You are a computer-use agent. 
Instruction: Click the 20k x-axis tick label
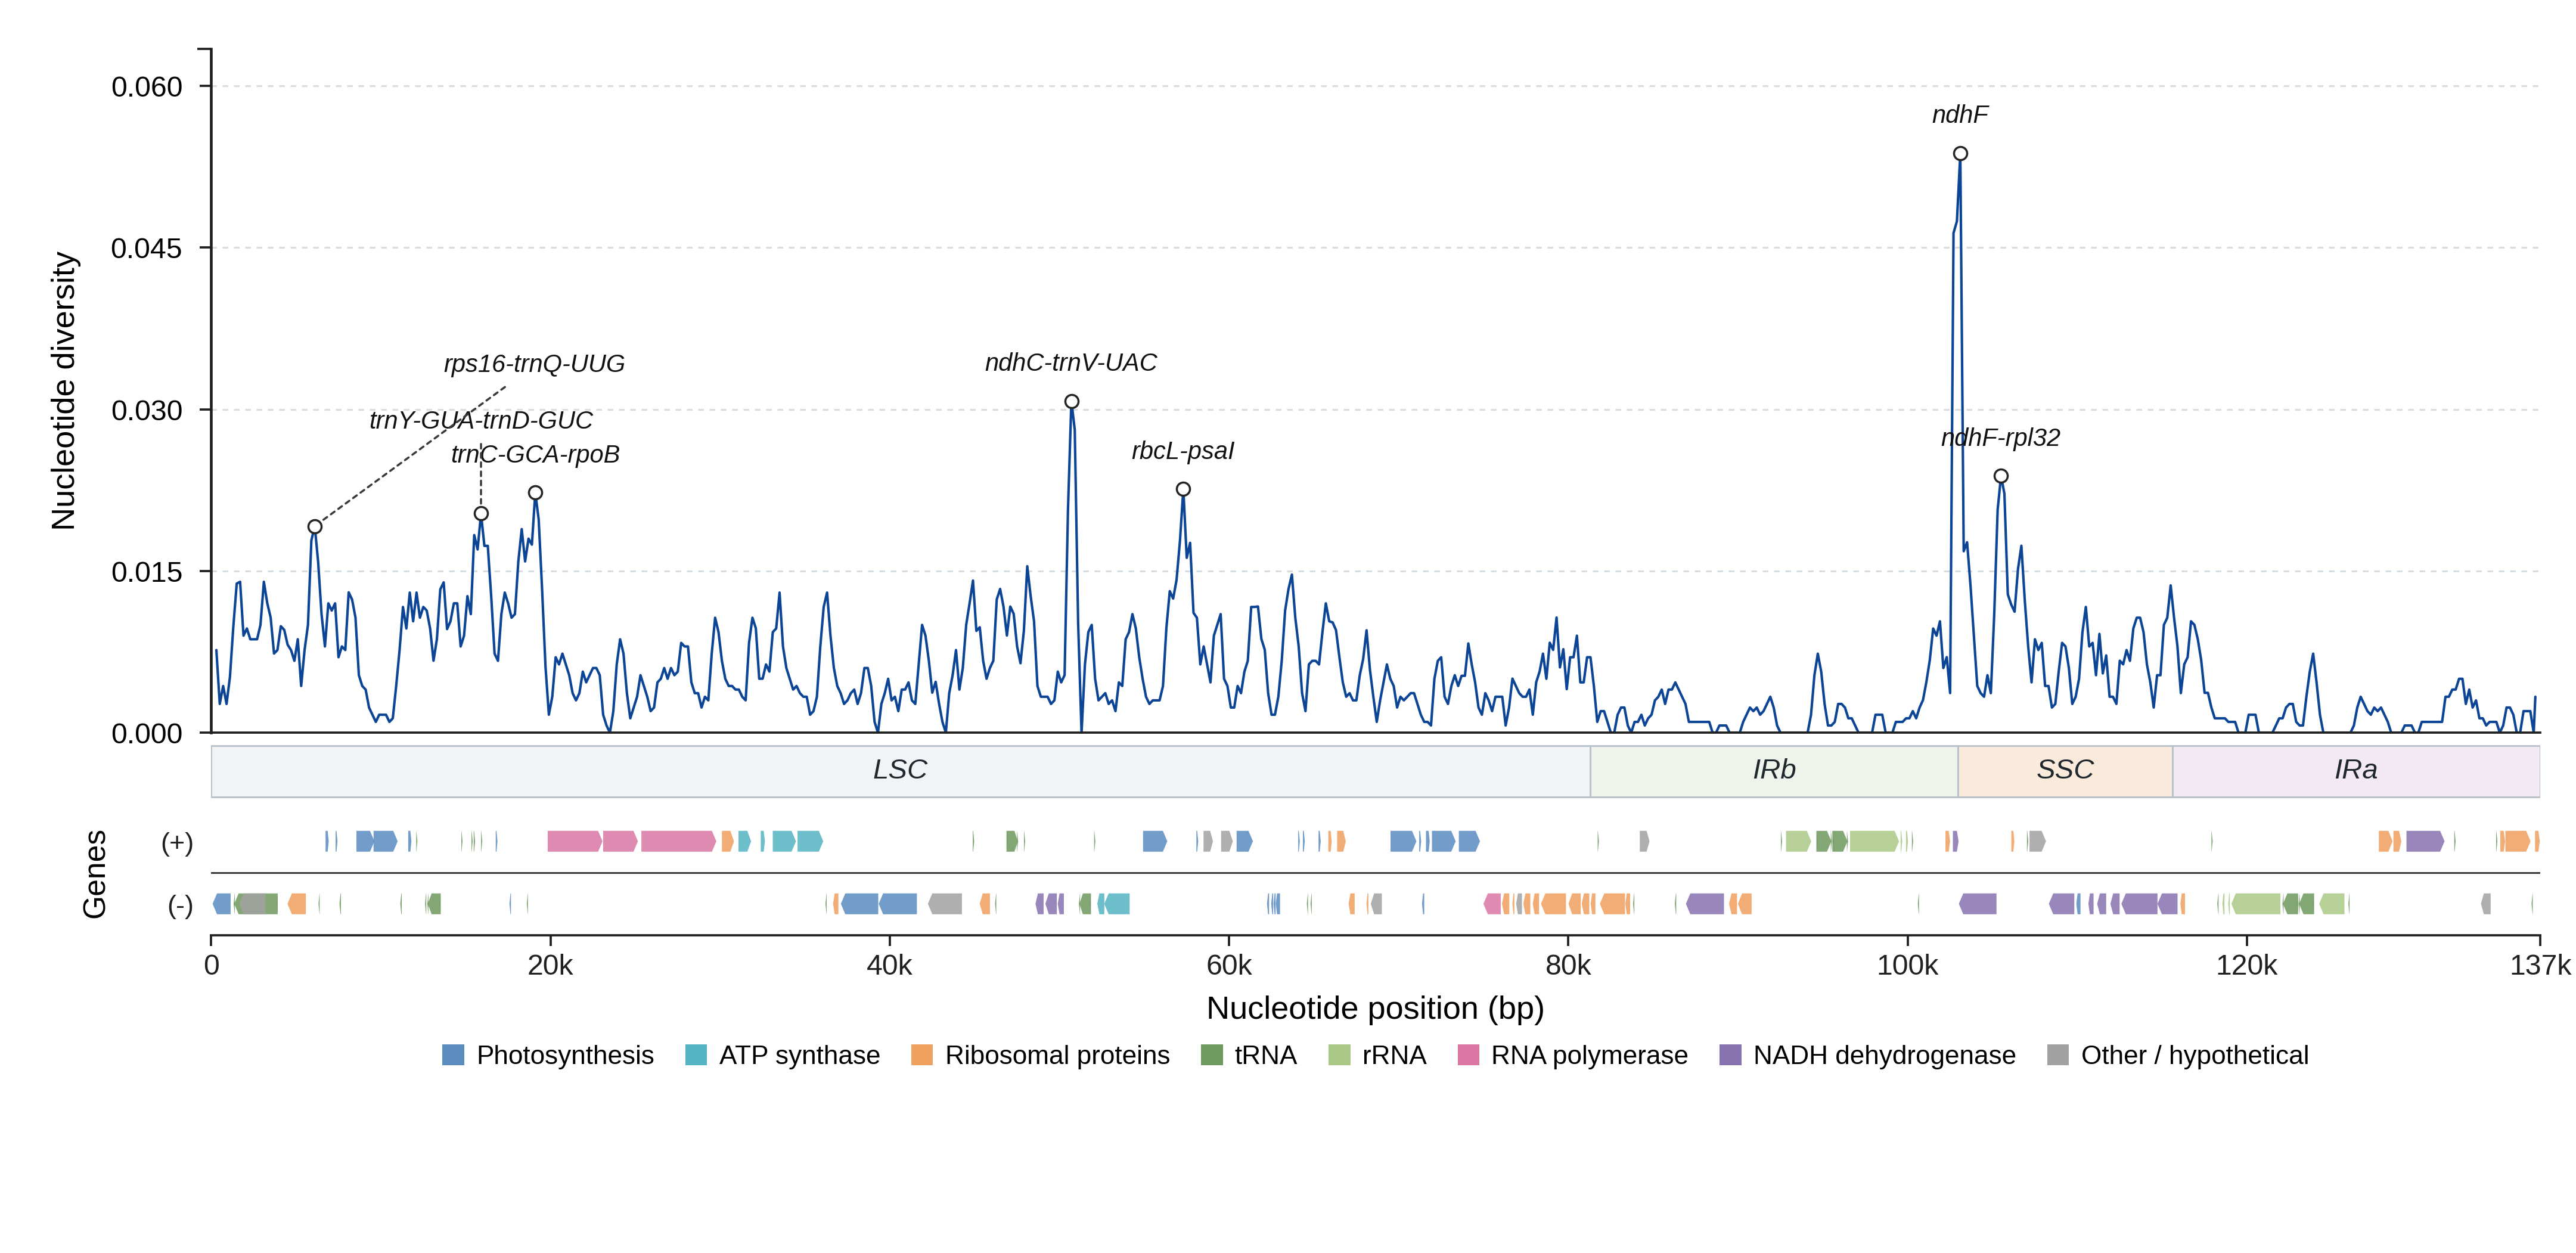(550, 965)
